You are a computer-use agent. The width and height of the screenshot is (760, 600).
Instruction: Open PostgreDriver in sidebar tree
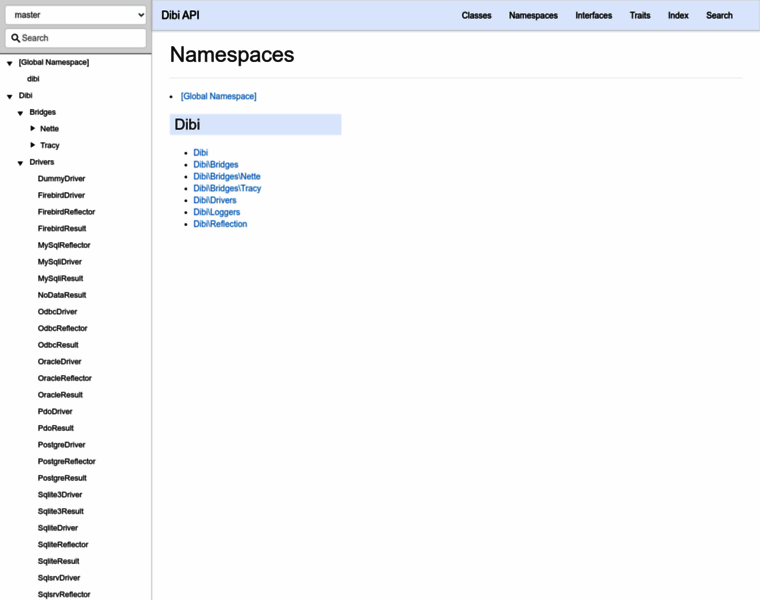pyautogui.click(x=62, y=444)
